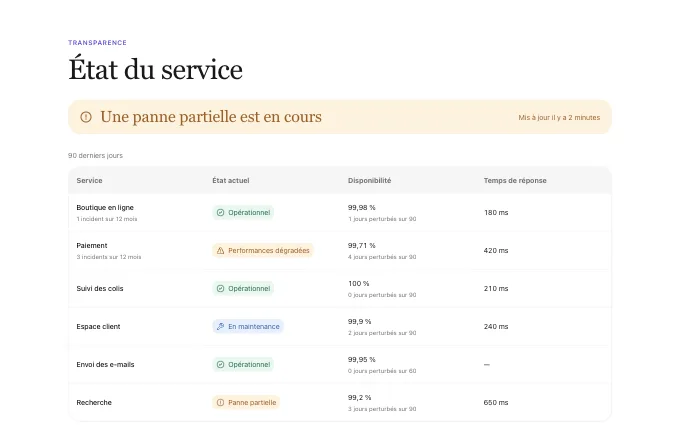The width and height of the screenshot is (680, 425).
Task: Select the Boutique en ligne service name
Action: pyautogui.click(x=105, y=207)
